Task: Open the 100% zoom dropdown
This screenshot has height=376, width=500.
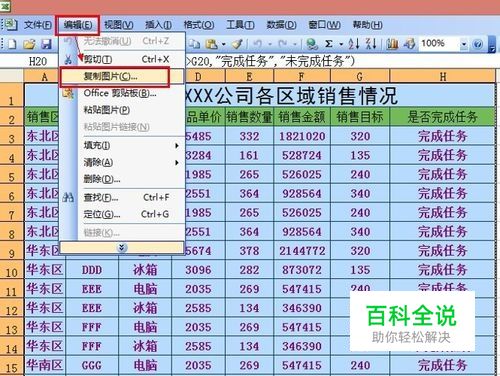Action: click(x=464, y=44)
